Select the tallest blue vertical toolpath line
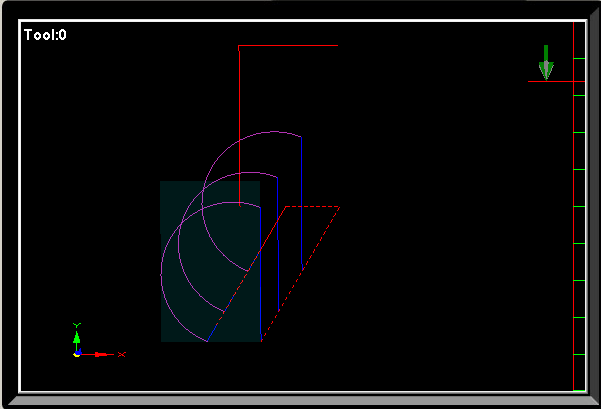 (261, 270)
